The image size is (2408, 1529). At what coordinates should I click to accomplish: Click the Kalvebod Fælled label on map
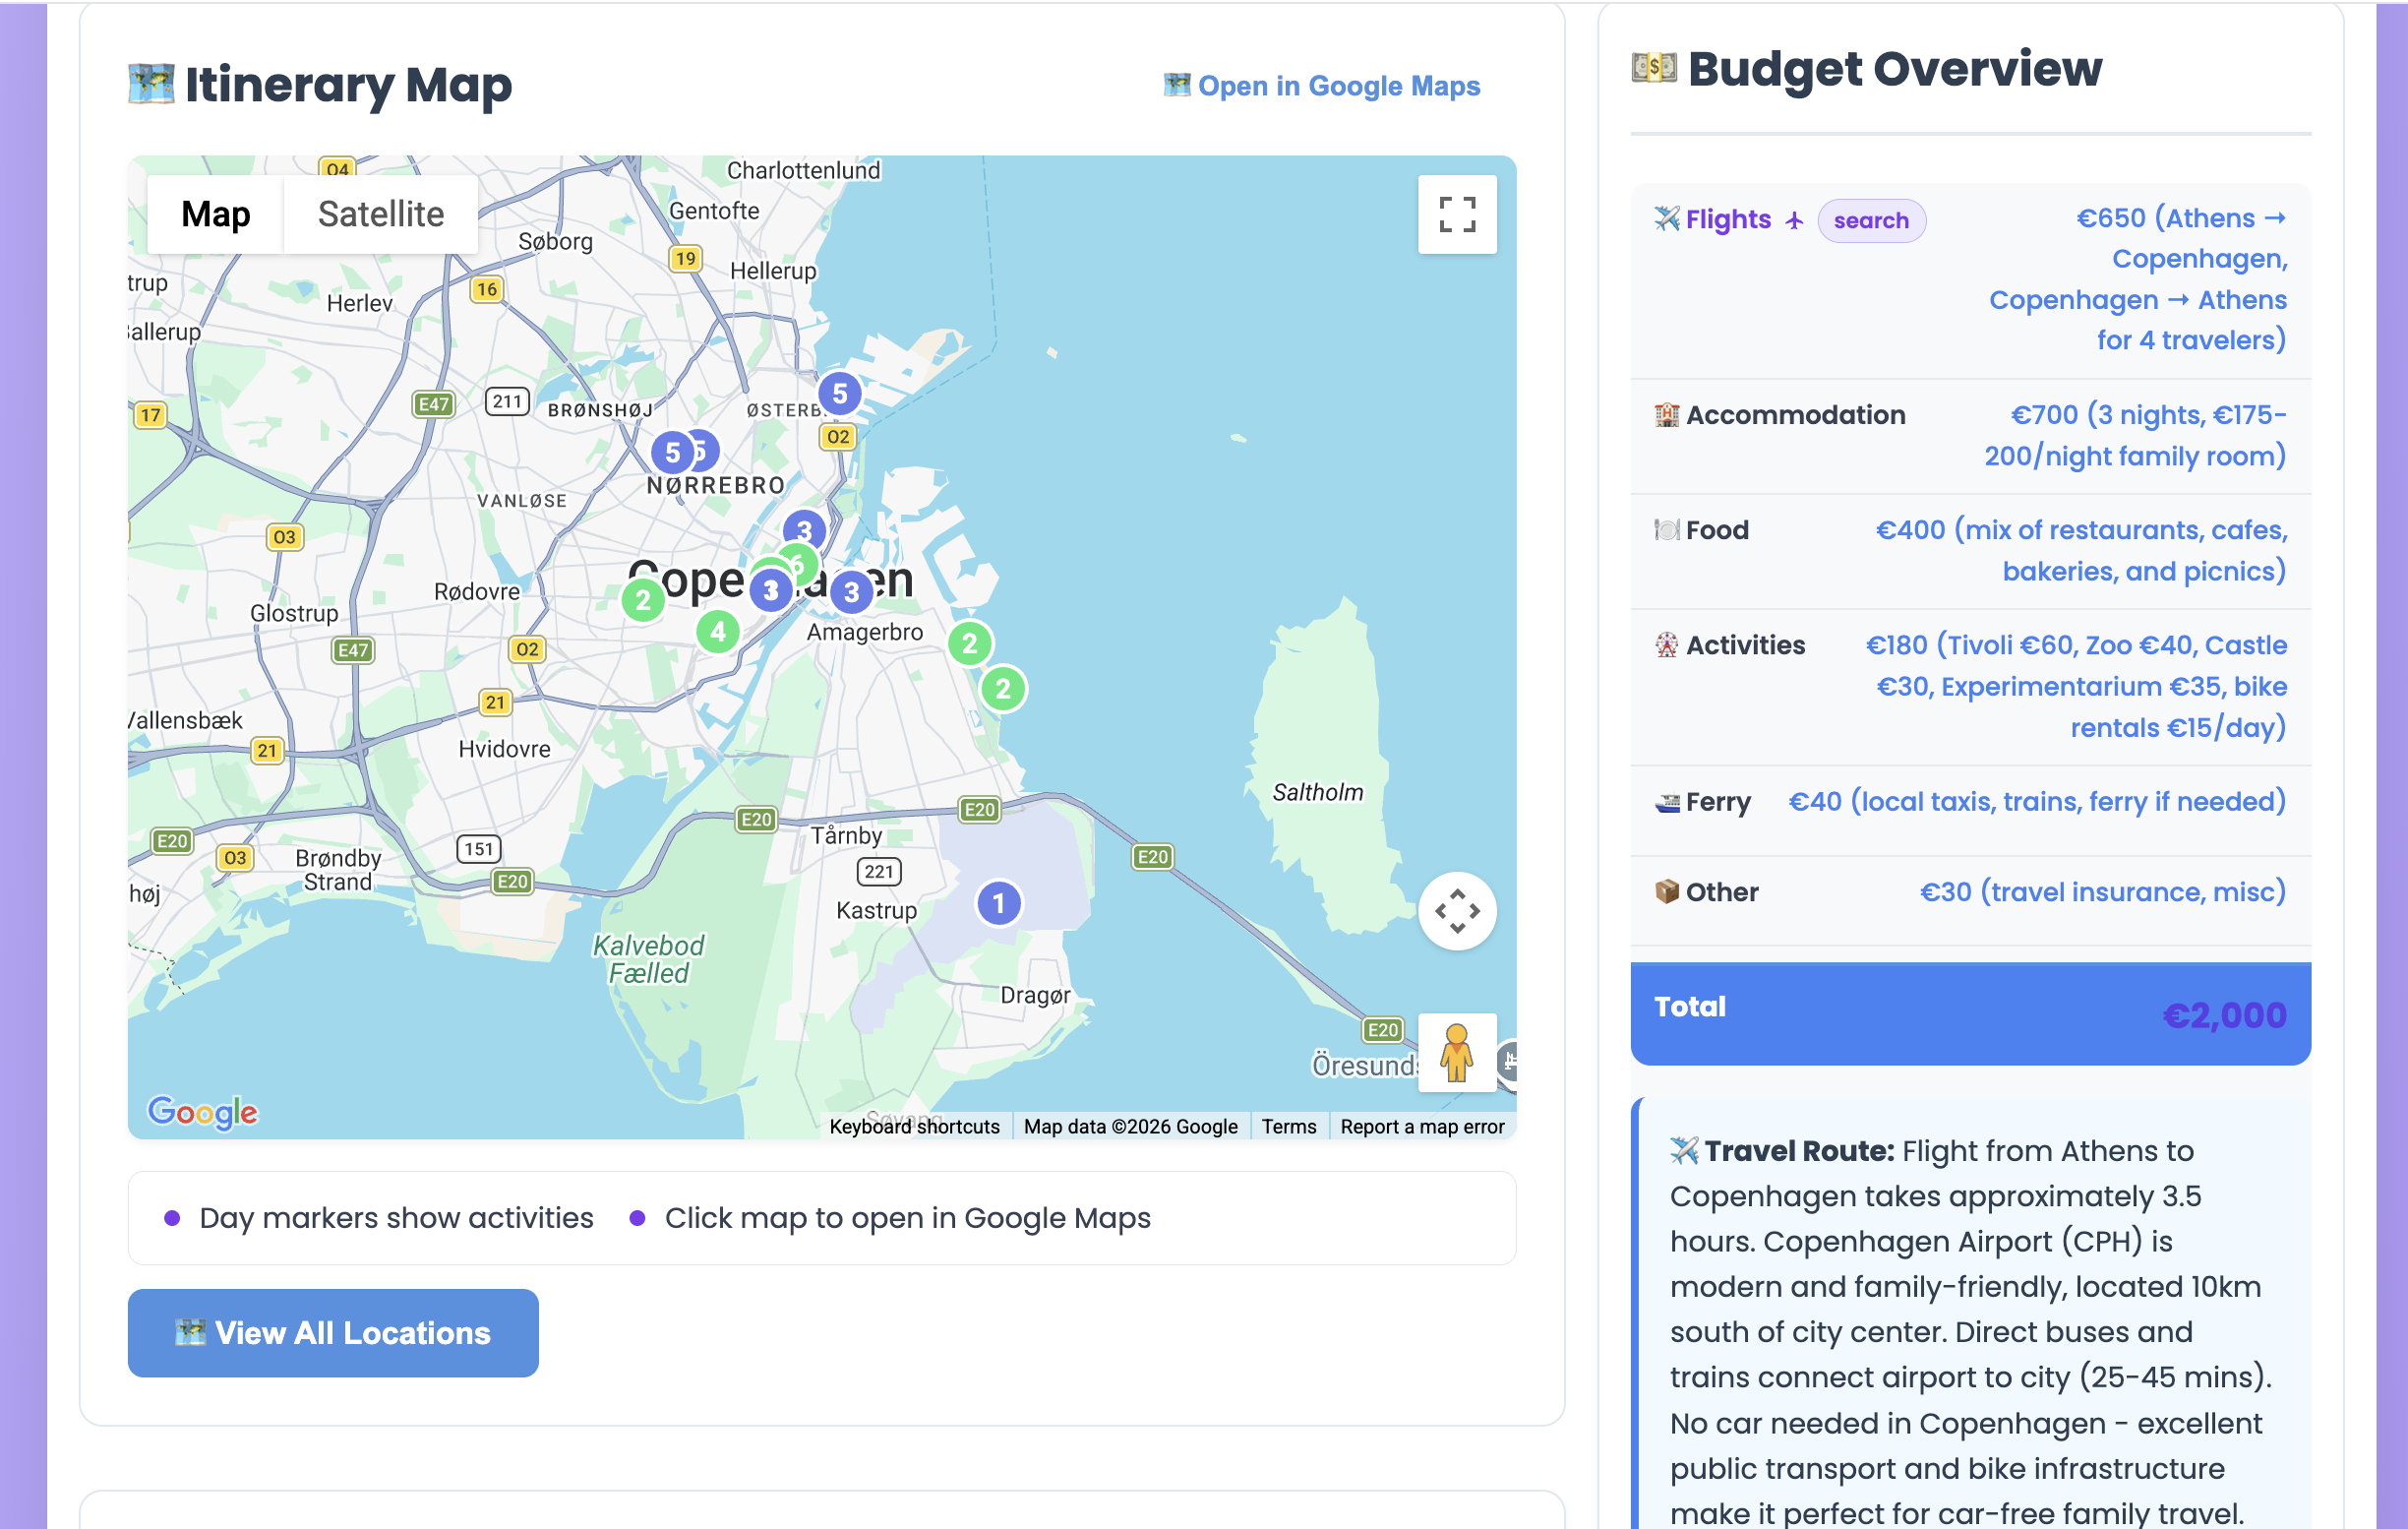(648, 959)
